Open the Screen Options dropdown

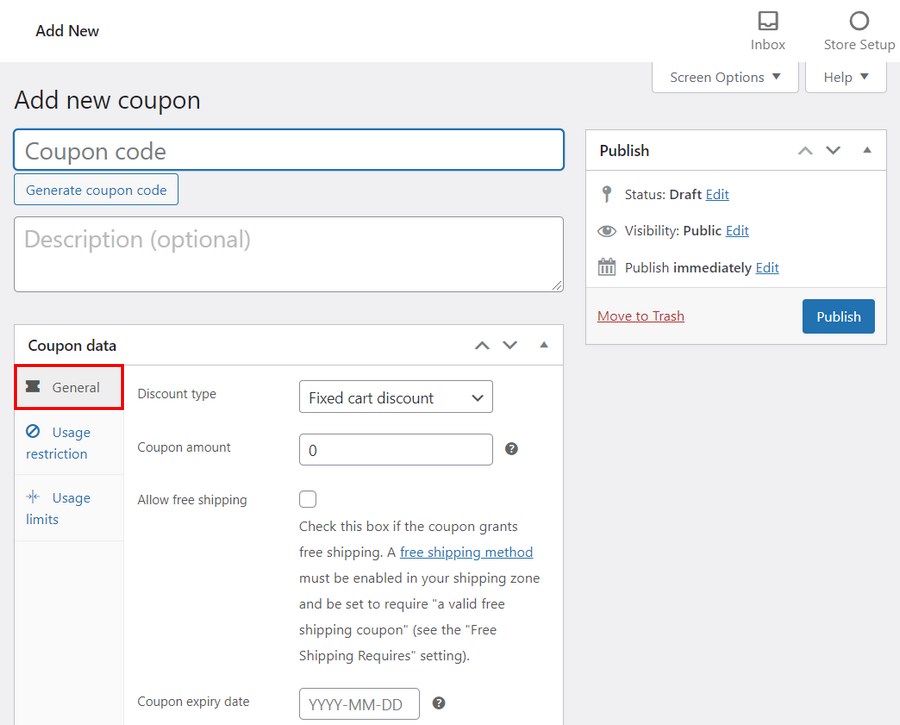pyautogui.click(x=724, y=76)
